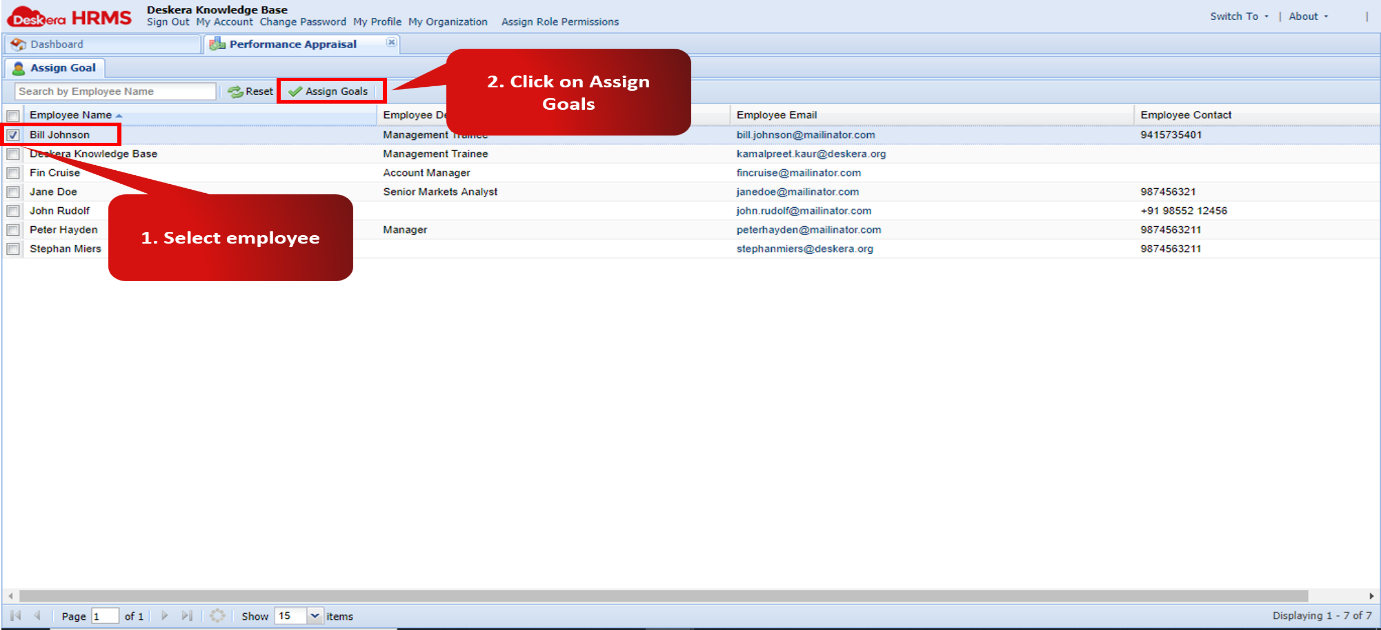
Task: Click the Deskera HRMS logo
Action: [70, 17]
